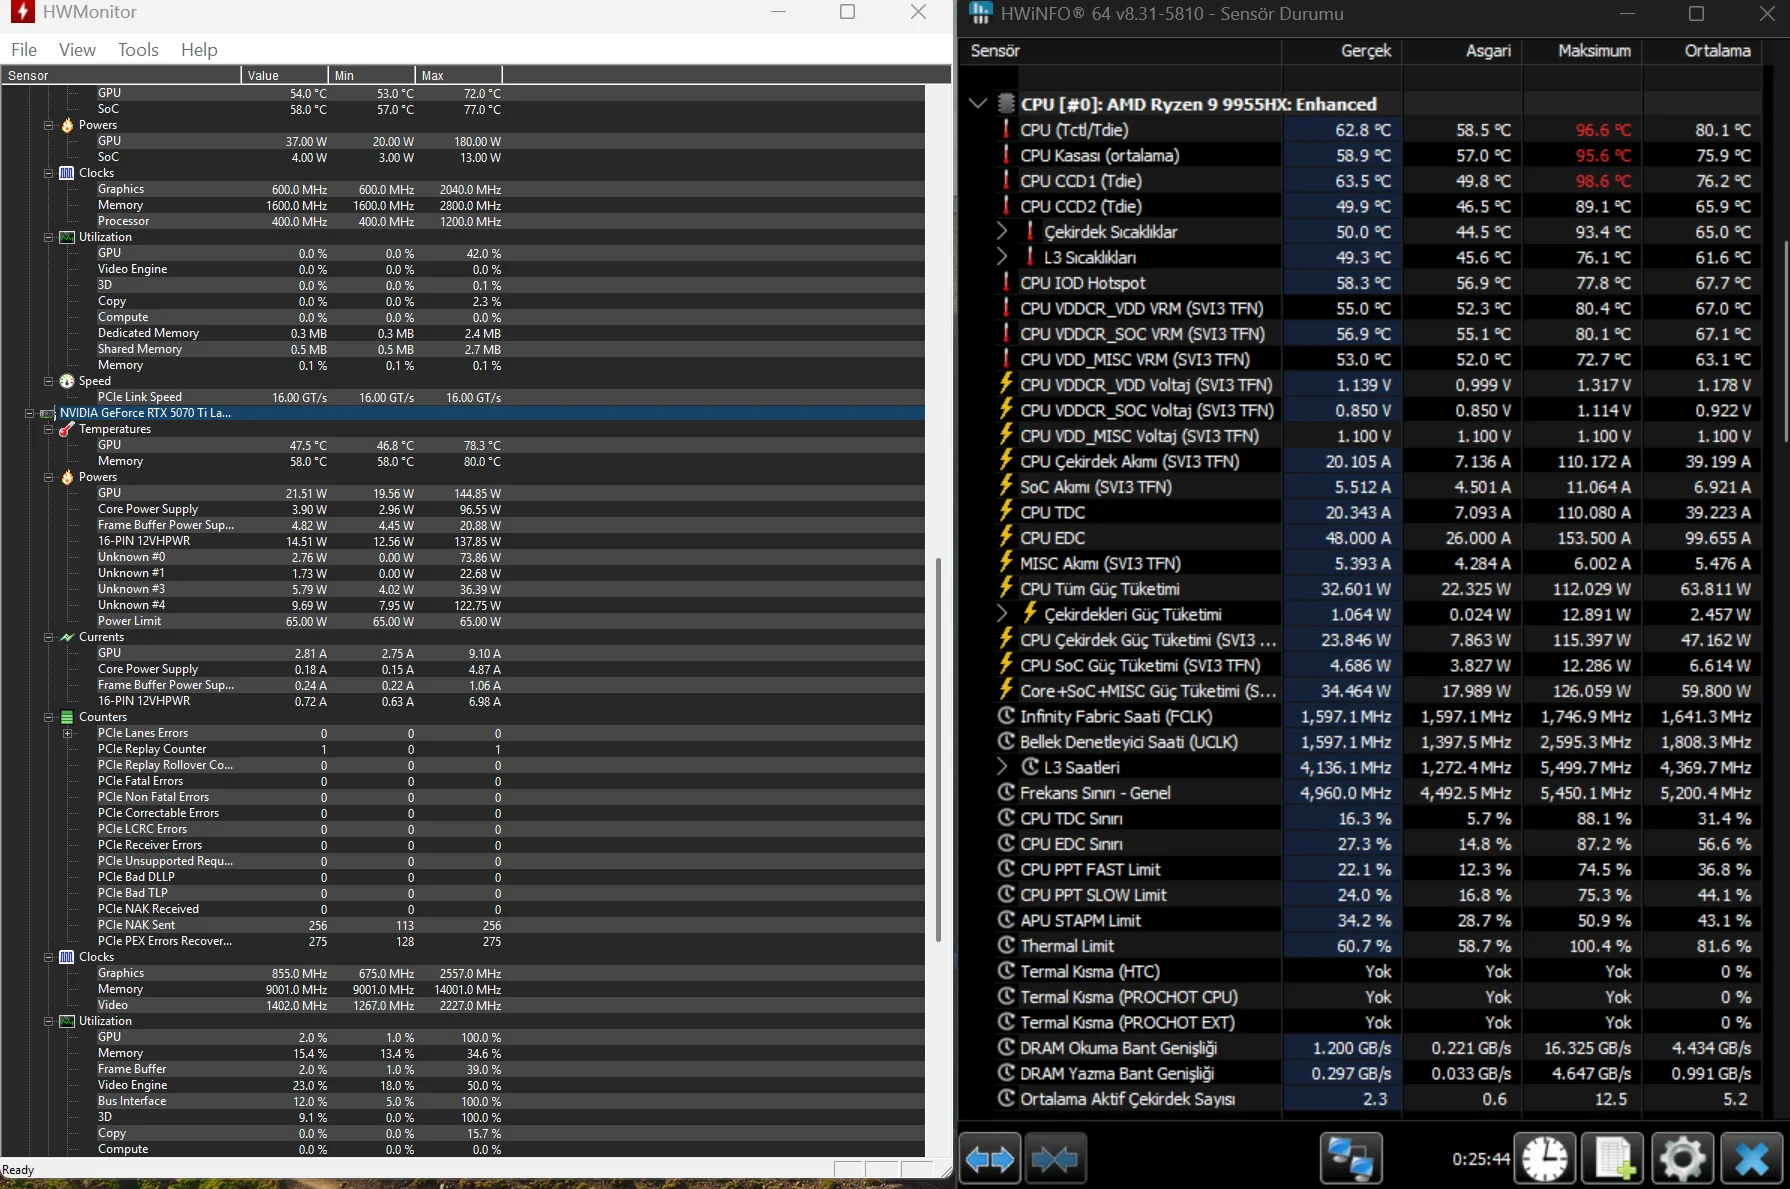Viewport: 1790px width, 1189px height.
Task: Click the clock icon on the Frekans Sınırı - Genel row
Action: coord(1007,792)
